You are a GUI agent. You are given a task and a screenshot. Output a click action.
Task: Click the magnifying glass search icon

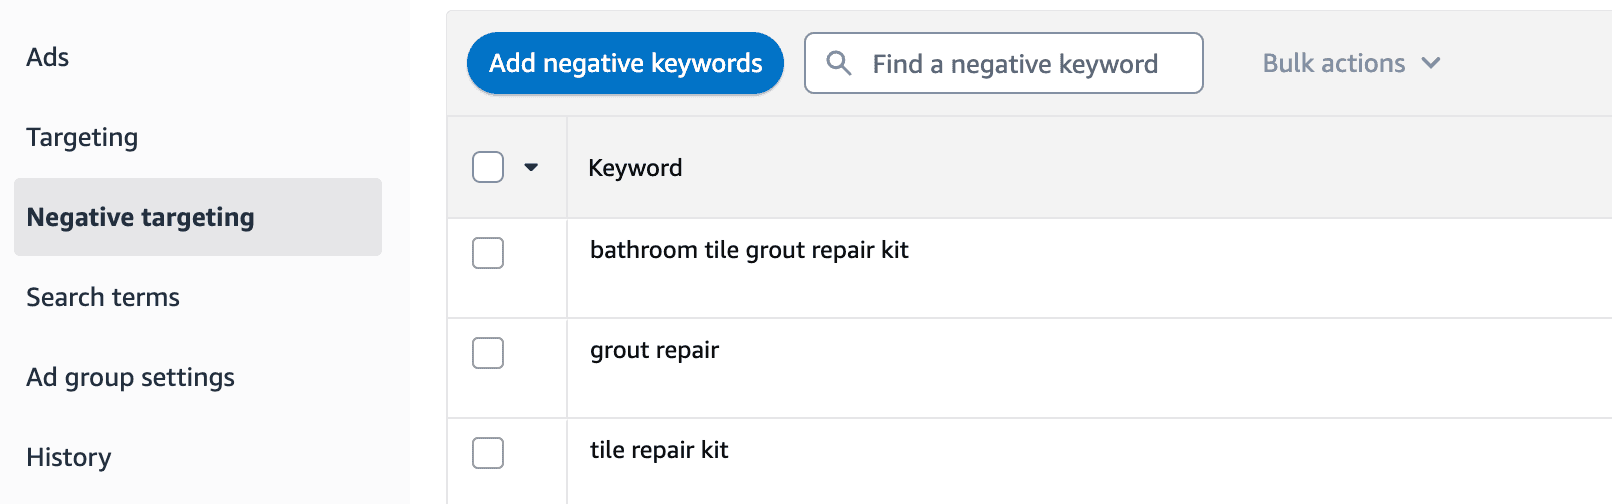(x=839, y=64)
